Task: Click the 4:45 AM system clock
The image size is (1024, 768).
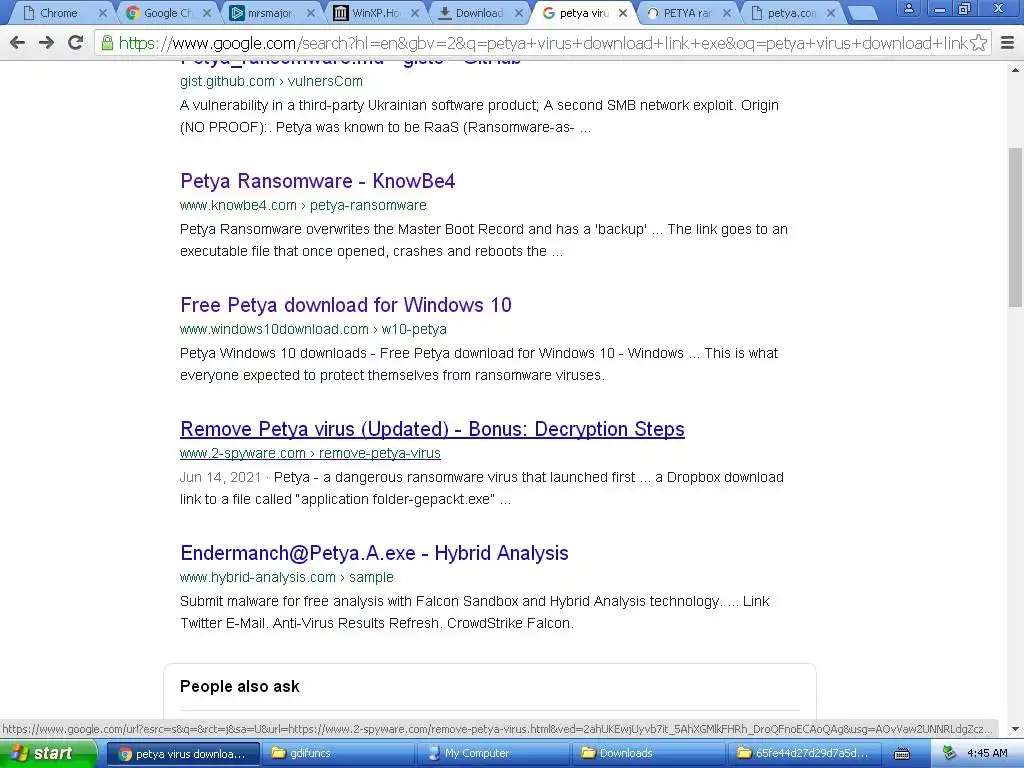Action: point(987,754)
